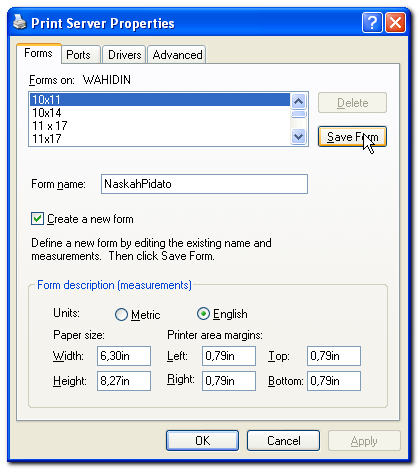Viewport: 418px width, 469px height.
Task: Select the 10x11 form in list
Action: 160,100
